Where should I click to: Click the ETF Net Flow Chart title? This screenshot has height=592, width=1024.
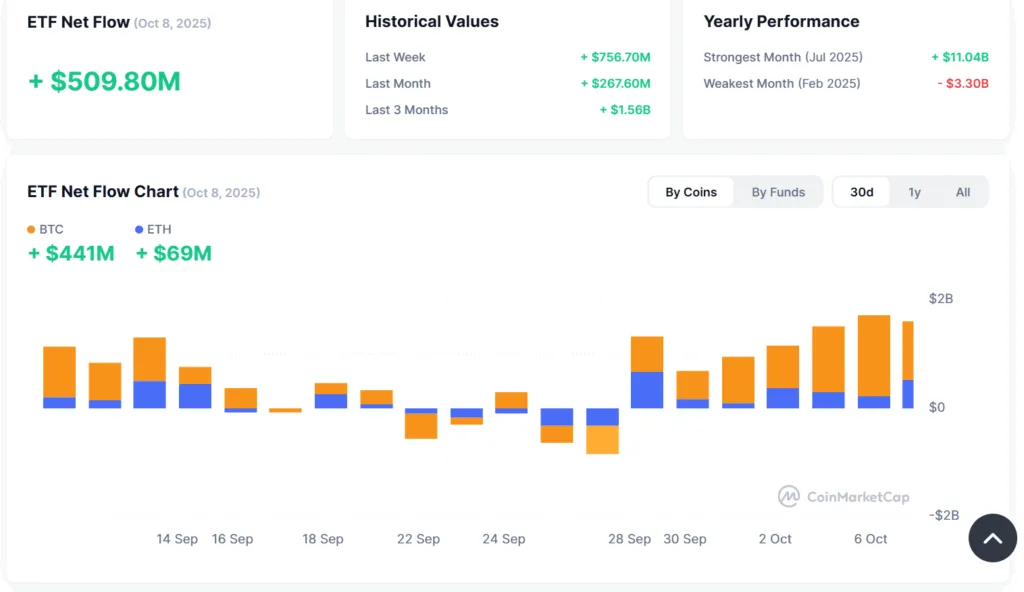(x=103, y=192)
